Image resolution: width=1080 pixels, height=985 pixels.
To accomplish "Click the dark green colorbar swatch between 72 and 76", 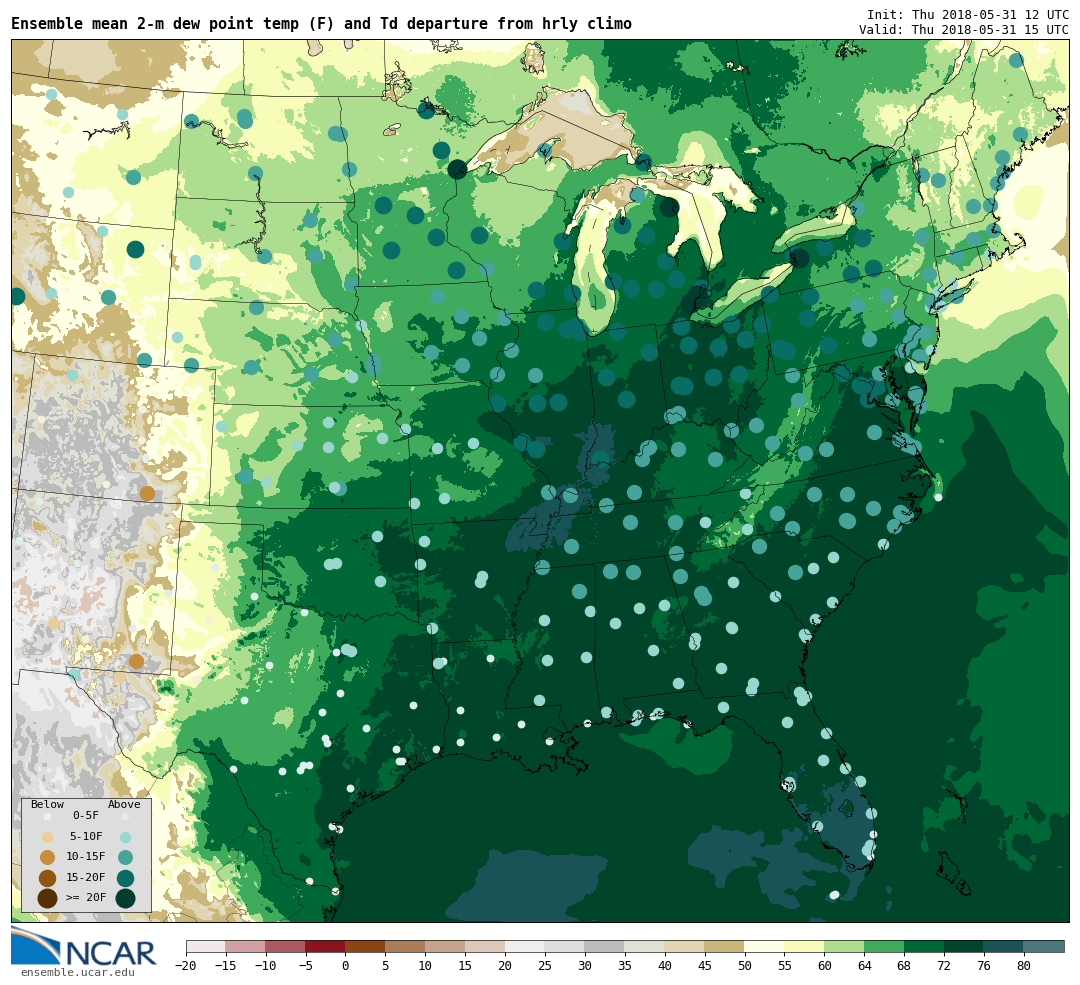I will click(964, 946).
